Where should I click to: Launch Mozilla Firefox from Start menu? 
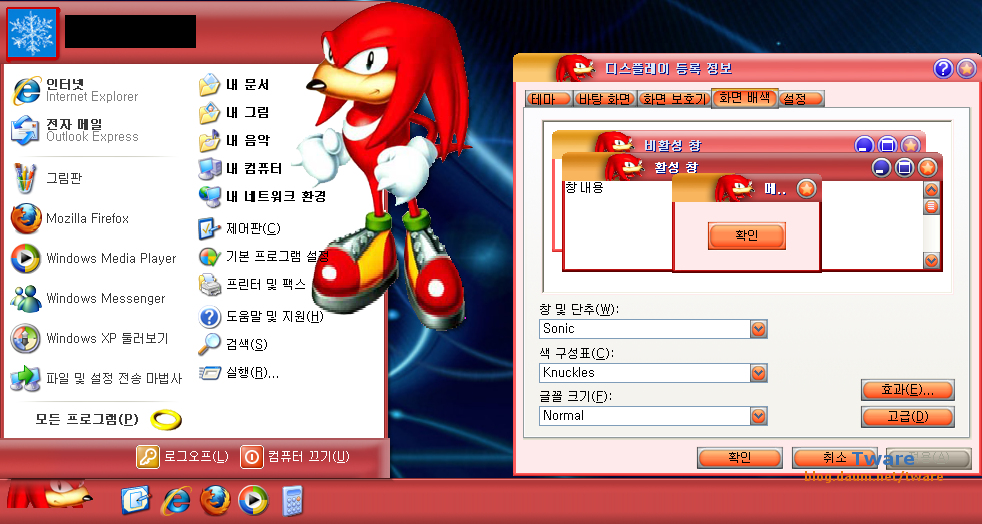coord(70,218)
